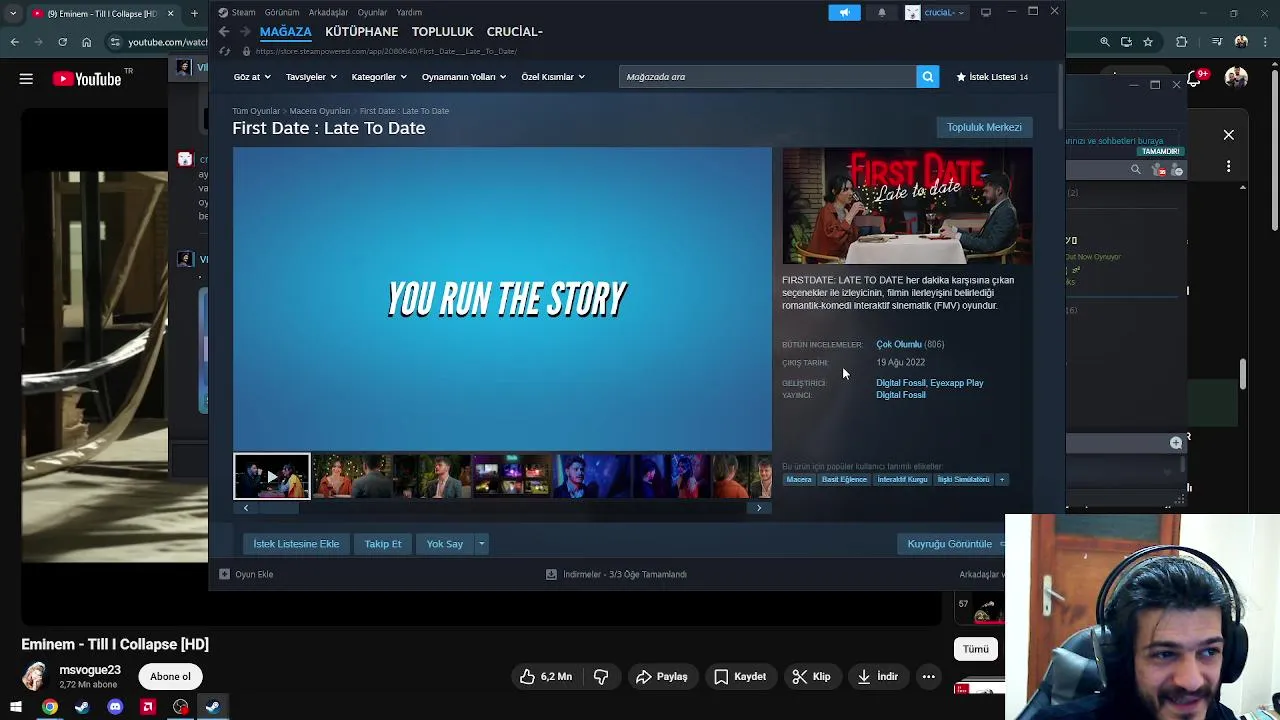
Task: Open YouTube hamburger guide menu
Action: (x=26, y=79)
